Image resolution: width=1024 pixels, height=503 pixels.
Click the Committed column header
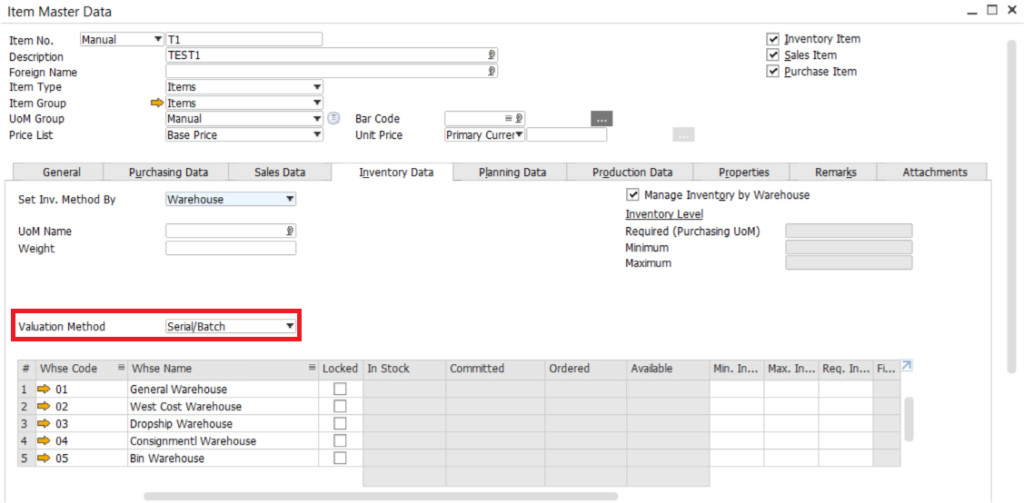tap(495, 368)
